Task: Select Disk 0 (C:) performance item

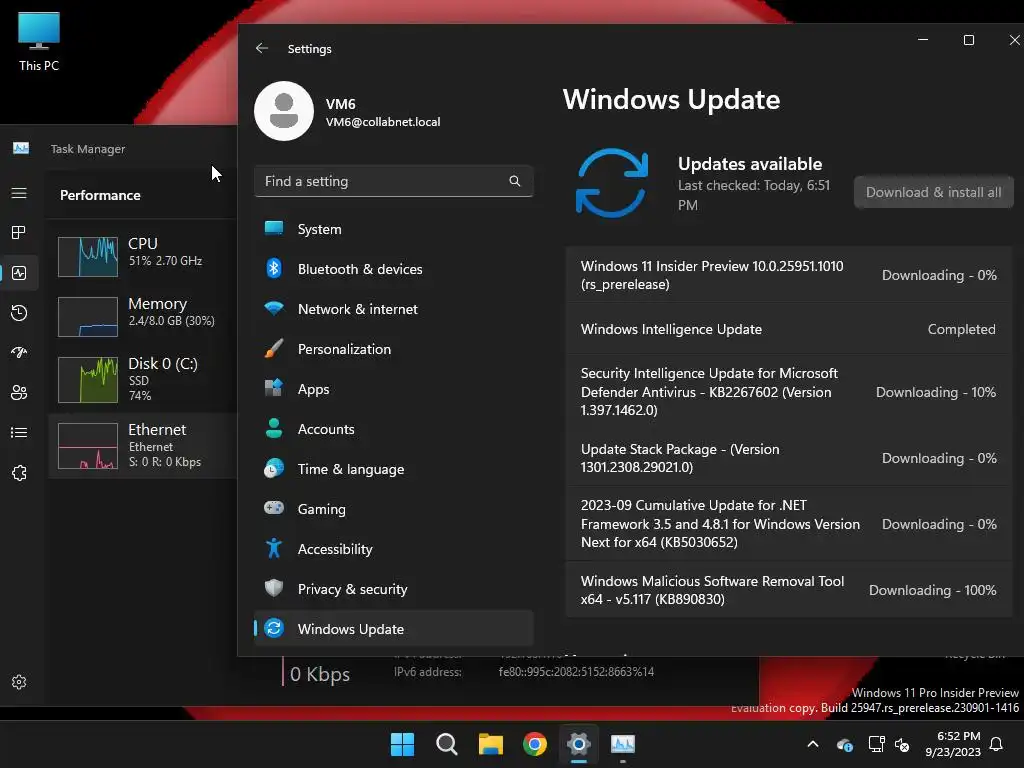Action: 142,379
